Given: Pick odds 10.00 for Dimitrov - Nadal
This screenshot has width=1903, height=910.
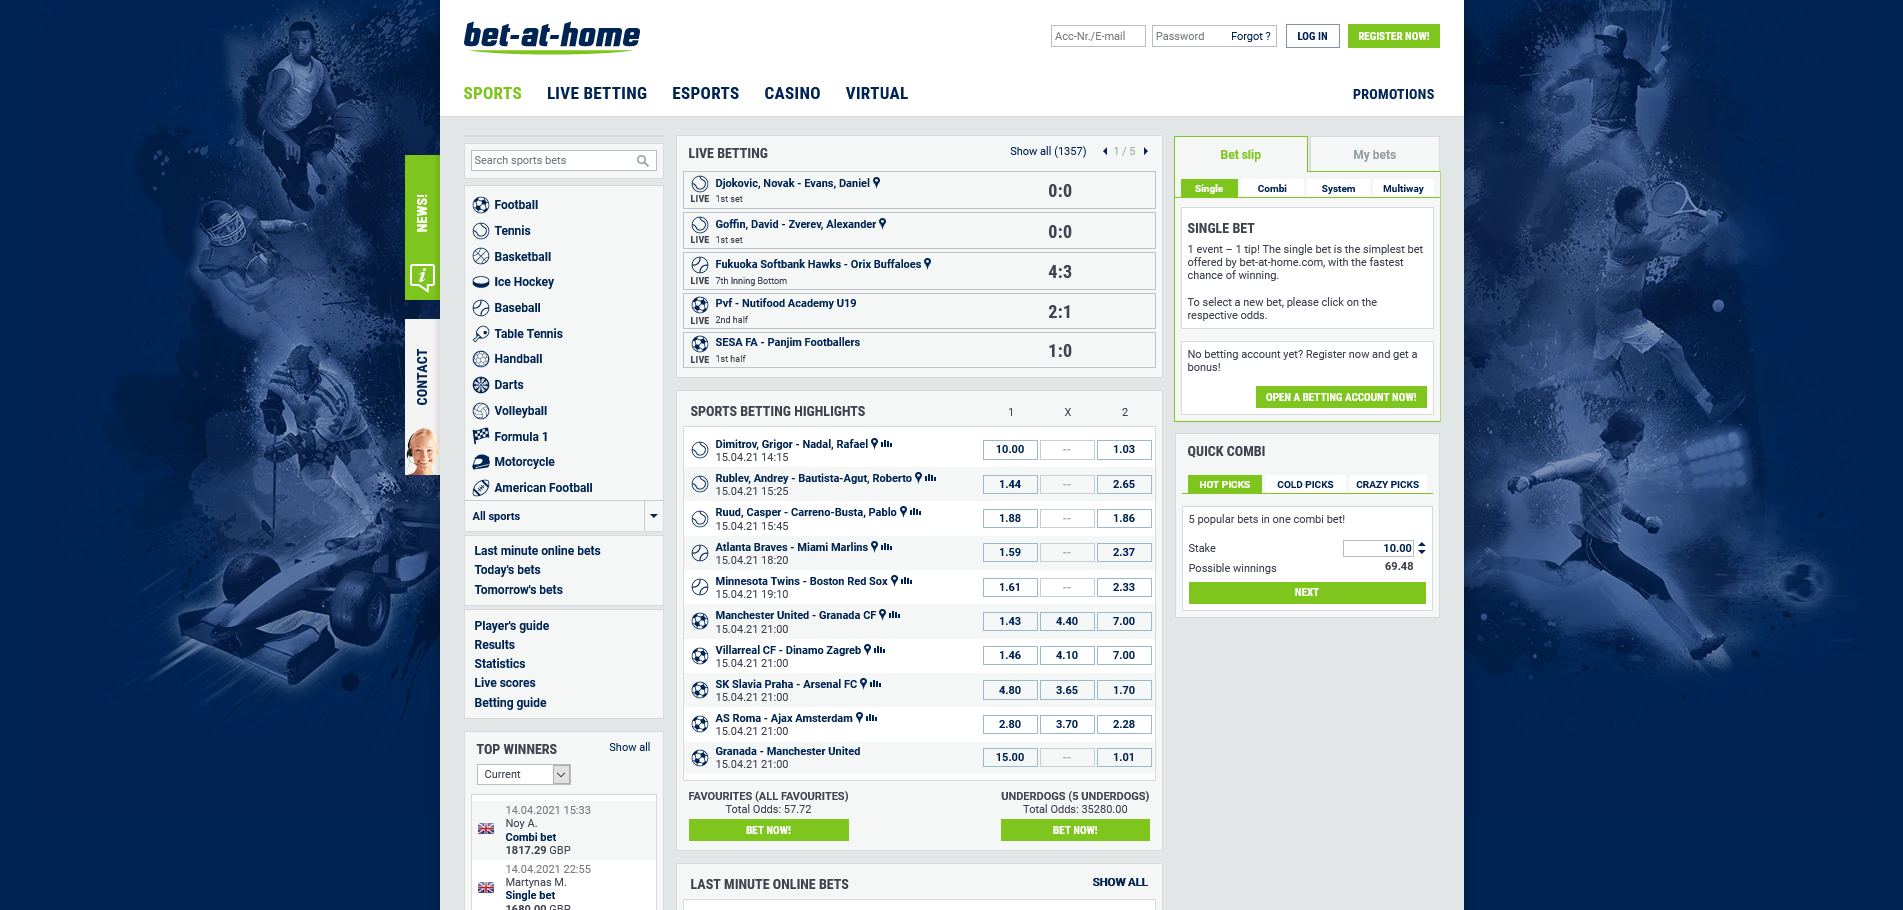Looking at the screenshot, I should [1010, 450].
